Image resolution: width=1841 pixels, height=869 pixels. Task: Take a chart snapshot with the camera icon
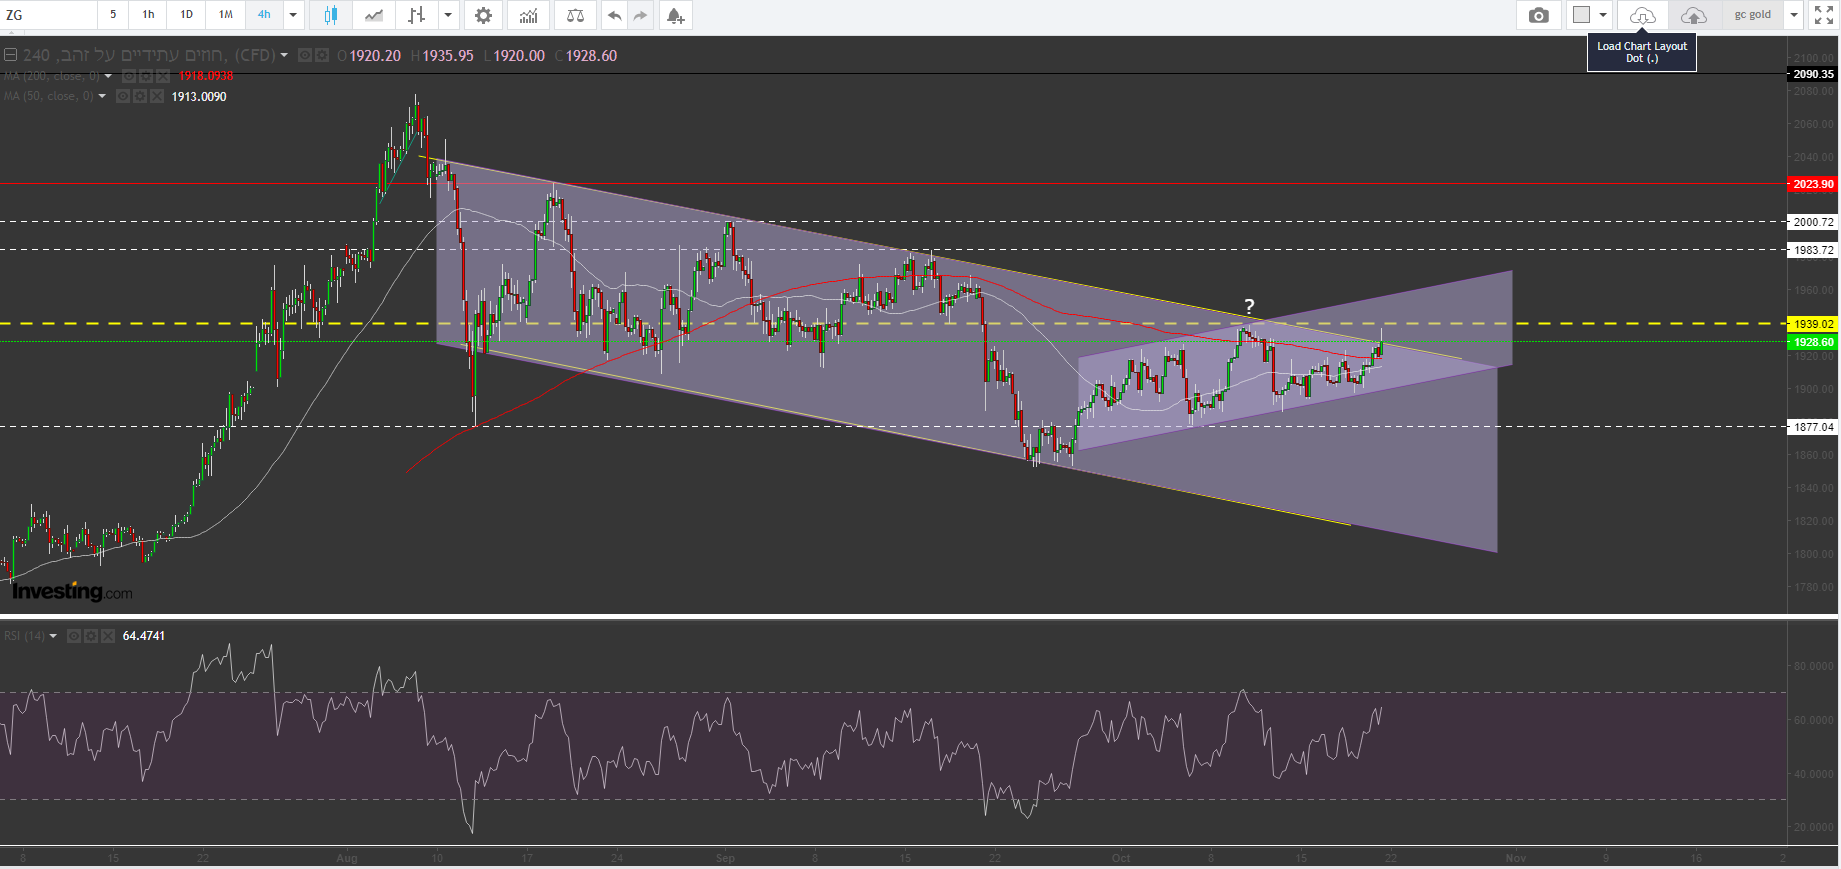tap(1538, 15)
